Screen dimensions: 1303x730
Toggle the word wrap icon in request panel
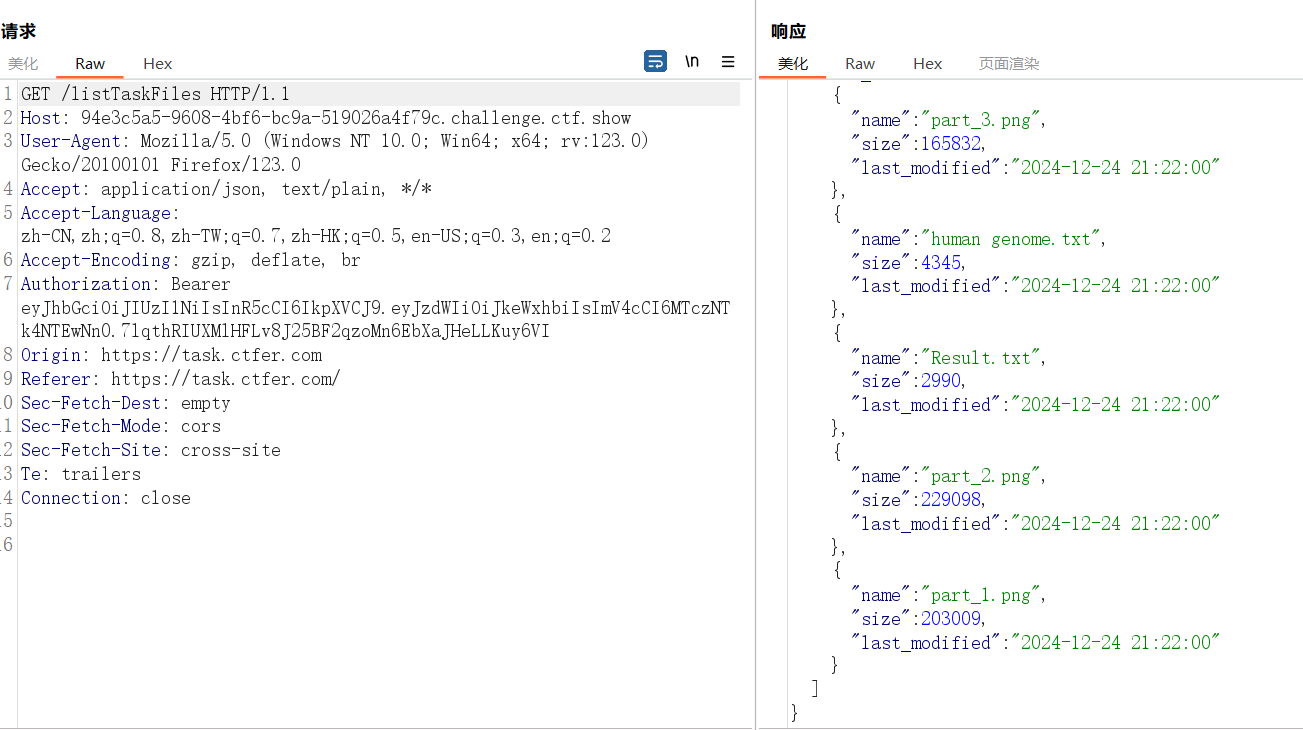(655, 62)
